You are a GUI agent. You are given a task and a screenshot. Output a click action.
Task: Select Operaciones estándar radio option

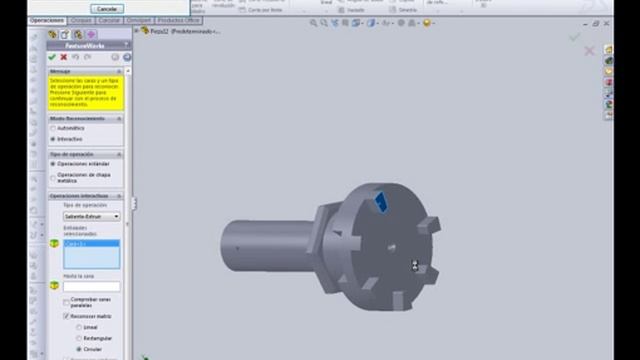53,164
